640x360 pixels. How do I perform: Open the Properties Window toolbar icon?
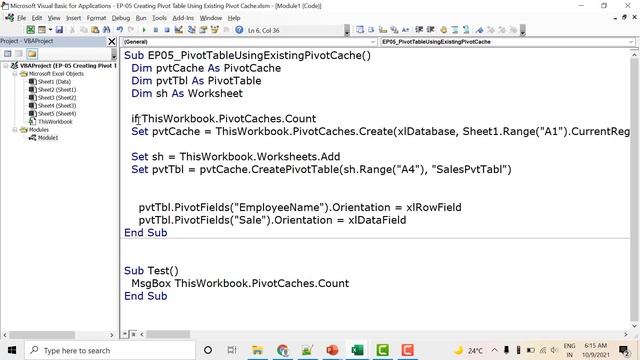[x=203, y=30]
